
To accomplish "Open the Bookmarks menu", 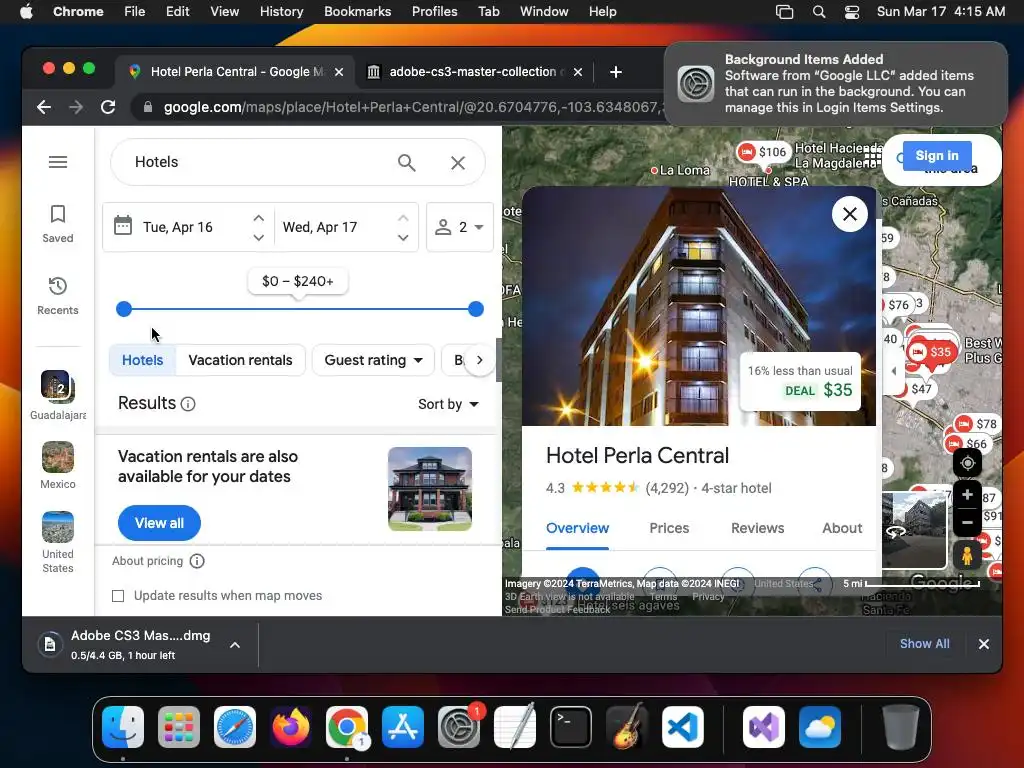I will tap(357, 11).
